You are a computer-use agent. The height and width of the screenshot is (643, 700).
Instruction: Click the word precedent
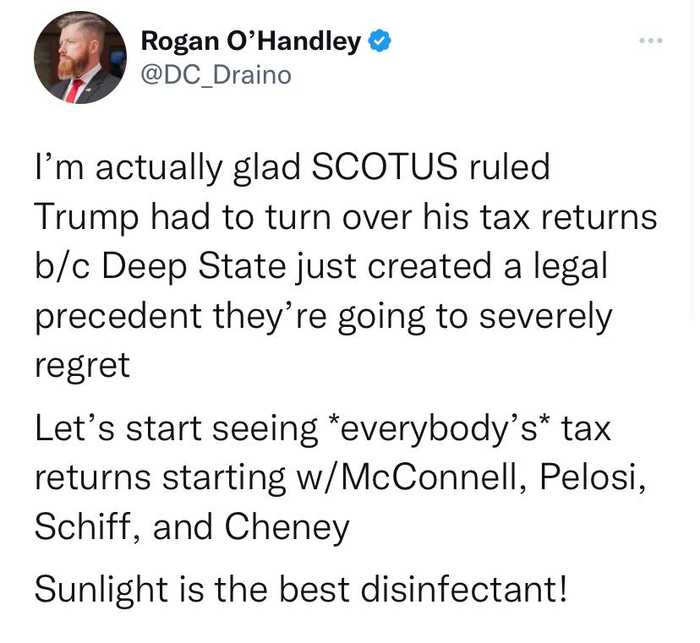118,317
